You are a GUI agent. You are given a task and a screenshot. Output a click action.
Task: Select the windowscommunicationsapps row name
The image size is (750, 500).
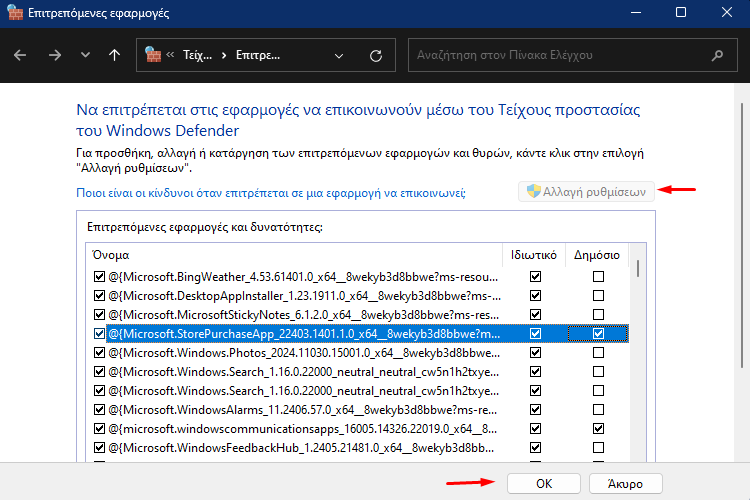302,429
